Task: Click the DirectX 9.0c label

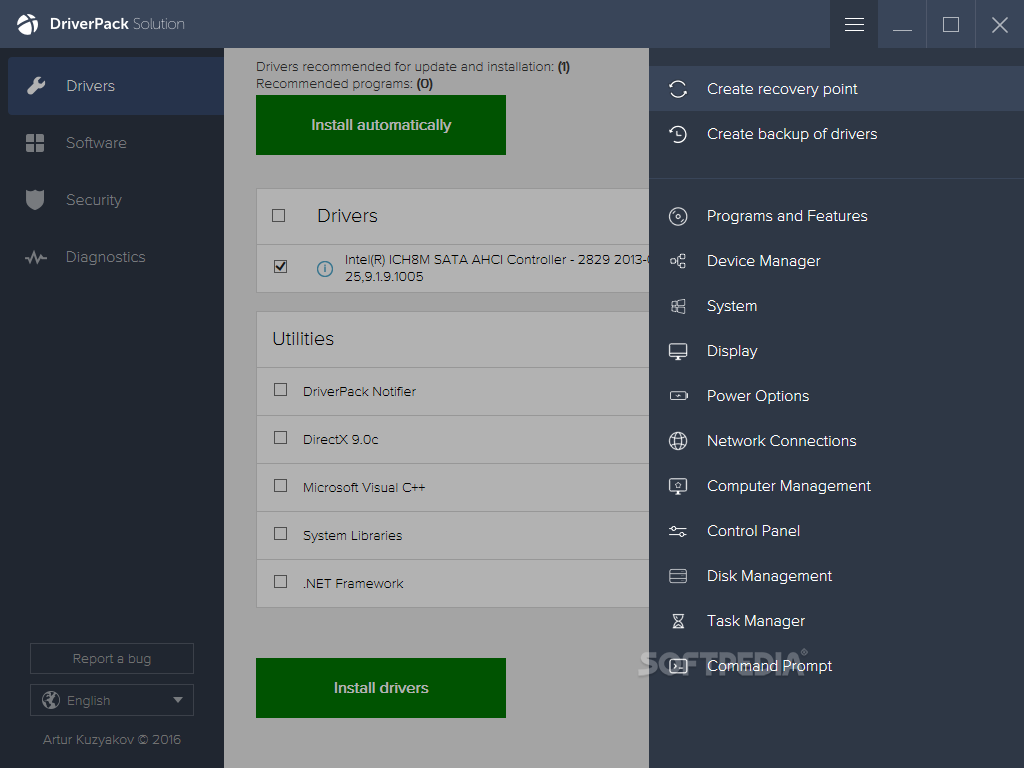Action: (x=340, y=440)
